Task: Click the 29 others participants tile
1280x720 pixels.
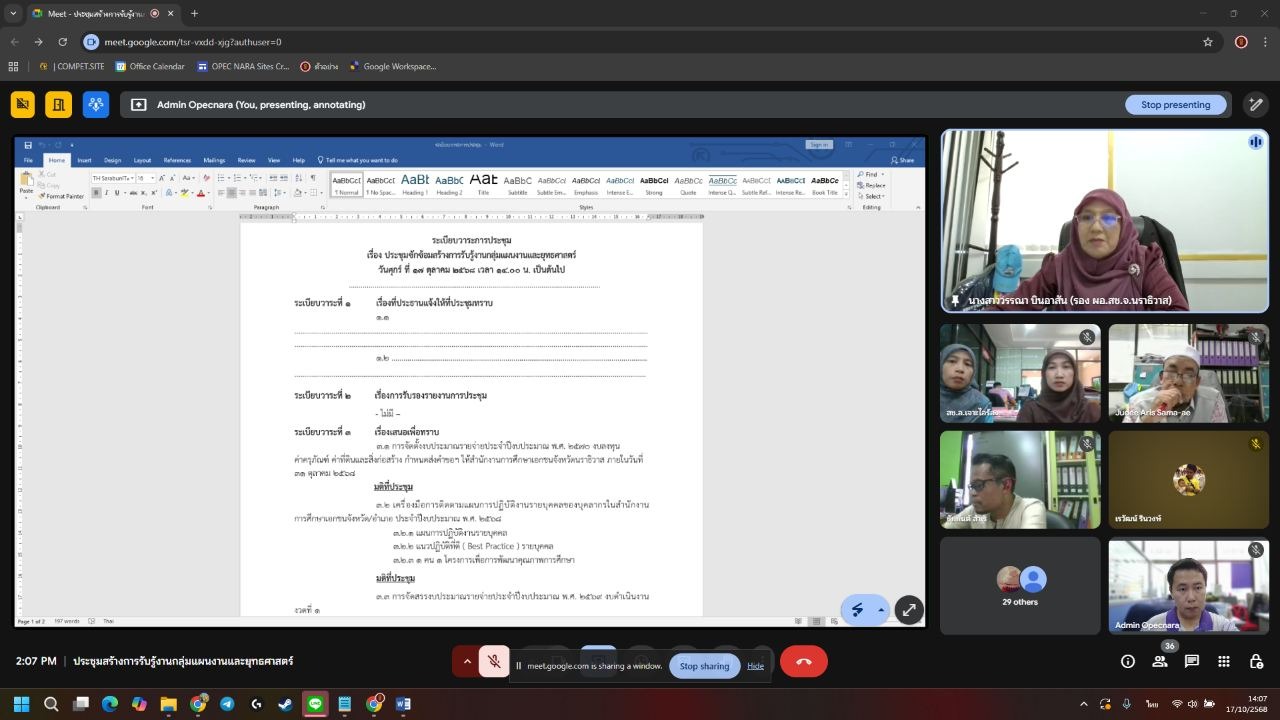Action: [1020, 586]
